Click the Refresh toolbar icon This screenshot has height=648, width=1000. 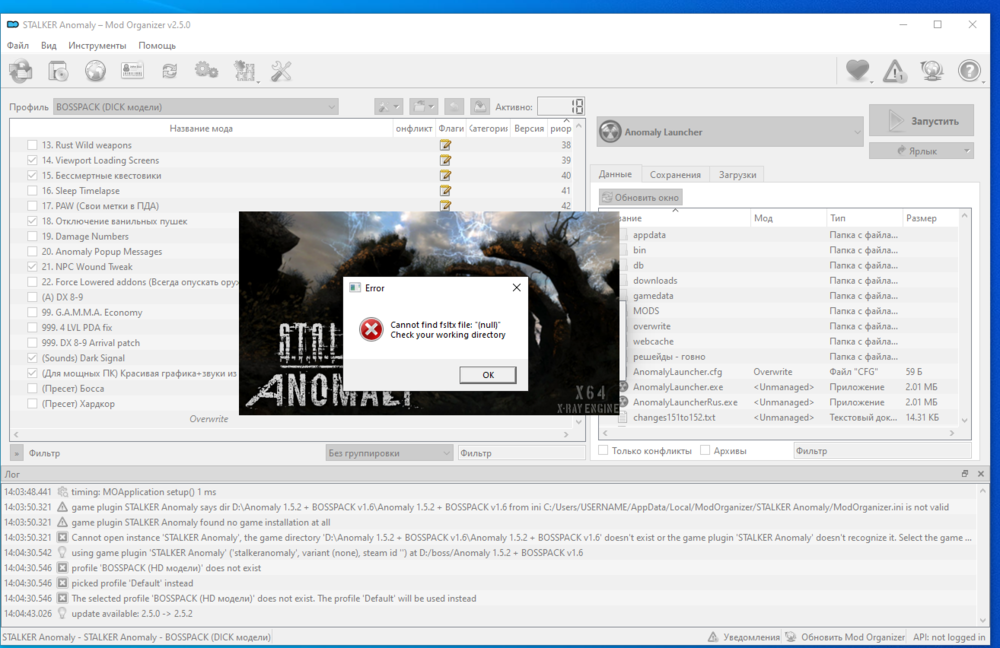169,71
